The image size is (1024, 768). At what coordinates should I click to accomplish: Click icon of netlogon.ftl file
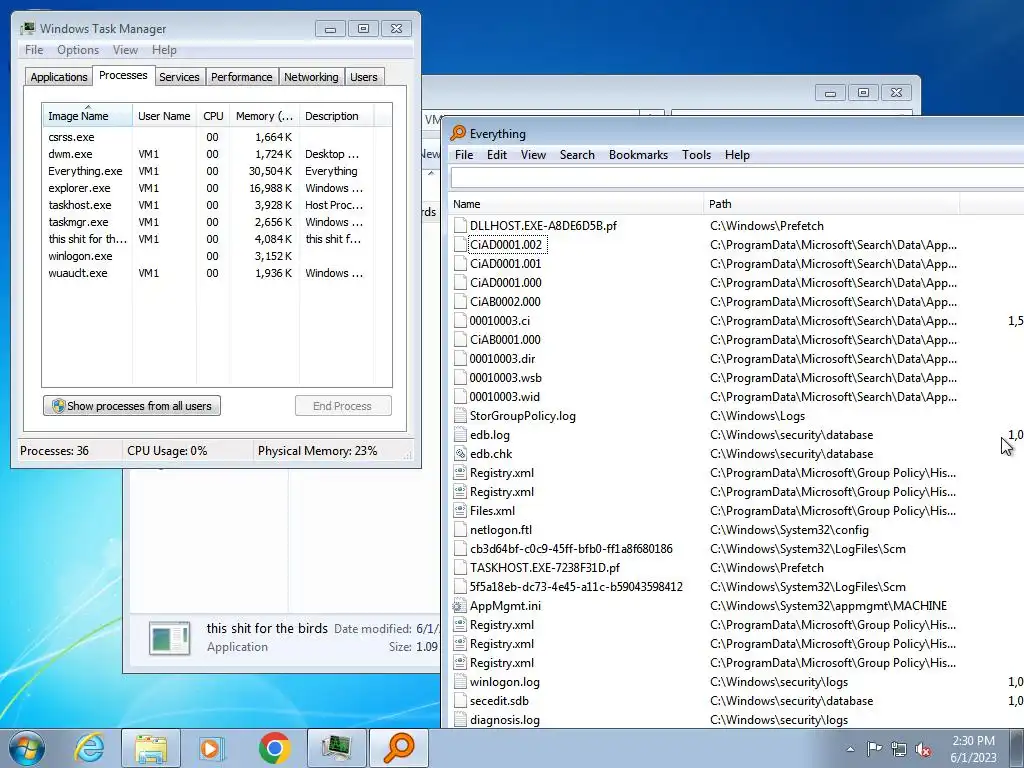tap(460, 530)
